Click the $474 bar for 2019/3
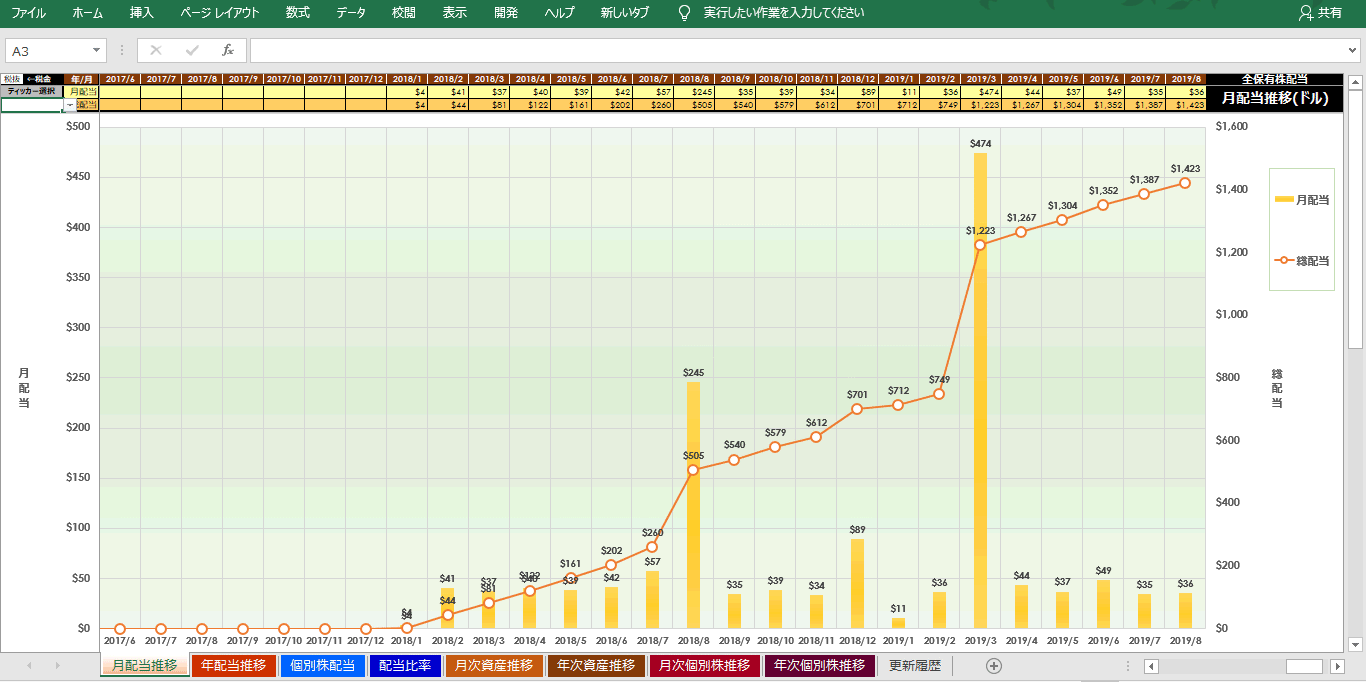1366x682 pixels. pyautogui.click(x=980, y=390)
